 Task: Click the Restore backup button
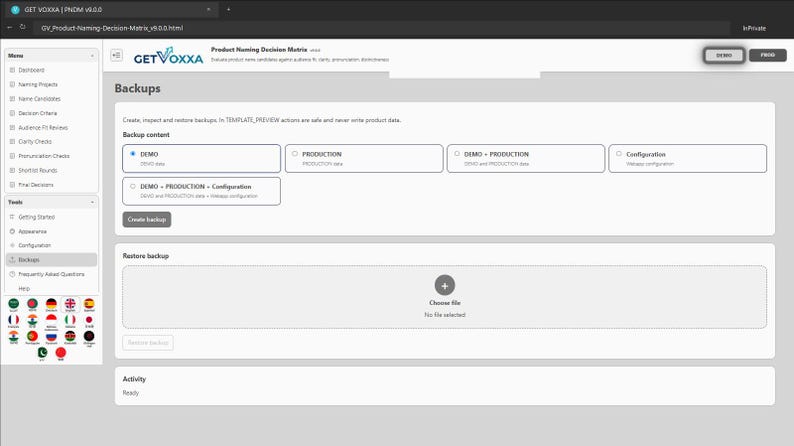[148, 343]
